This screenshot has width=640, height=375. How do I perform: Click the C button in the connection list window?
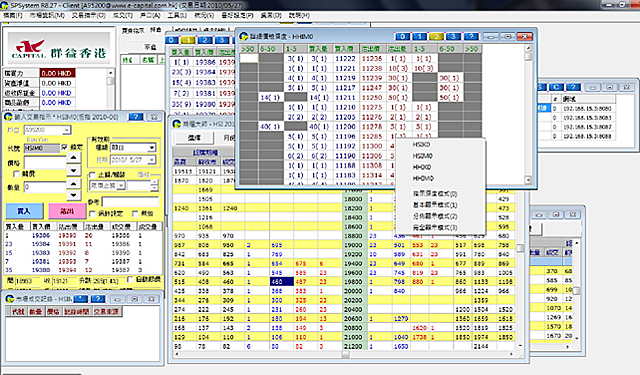pos(556,87)
